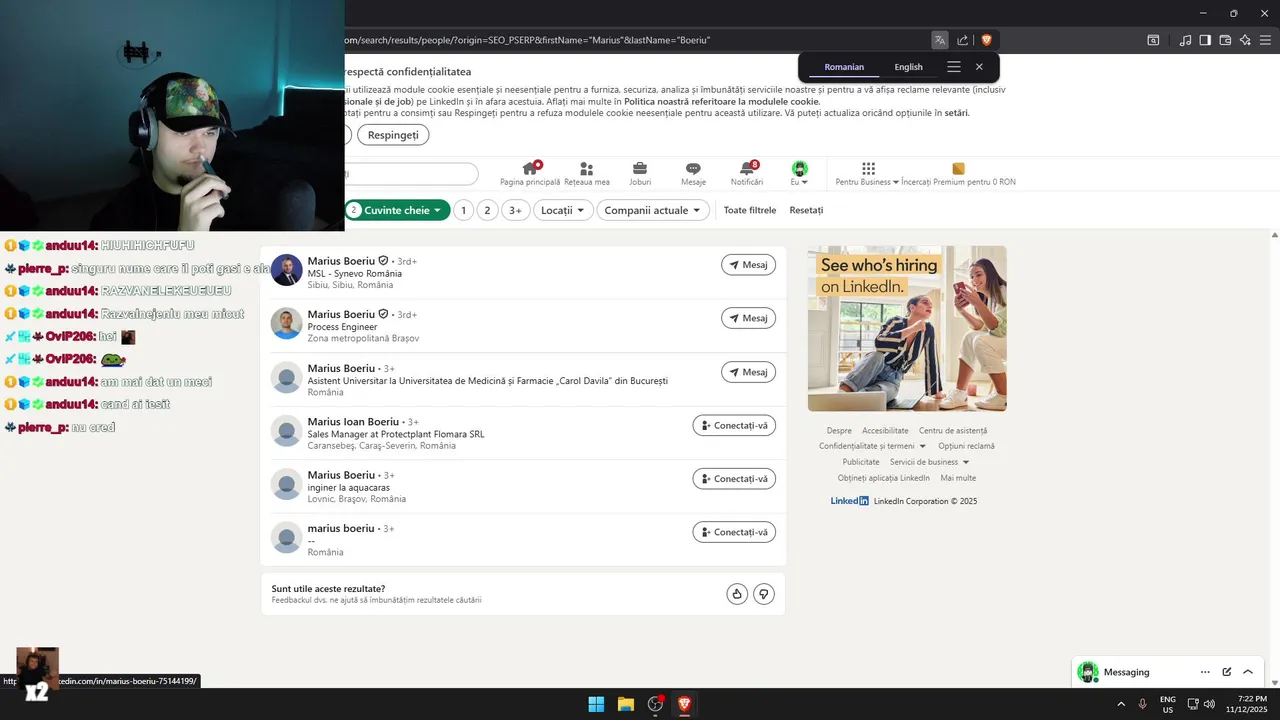This screenshot has height=720, width=1280.
Task: Open lowercase marius boeriu name link
Action: point(341,528)
